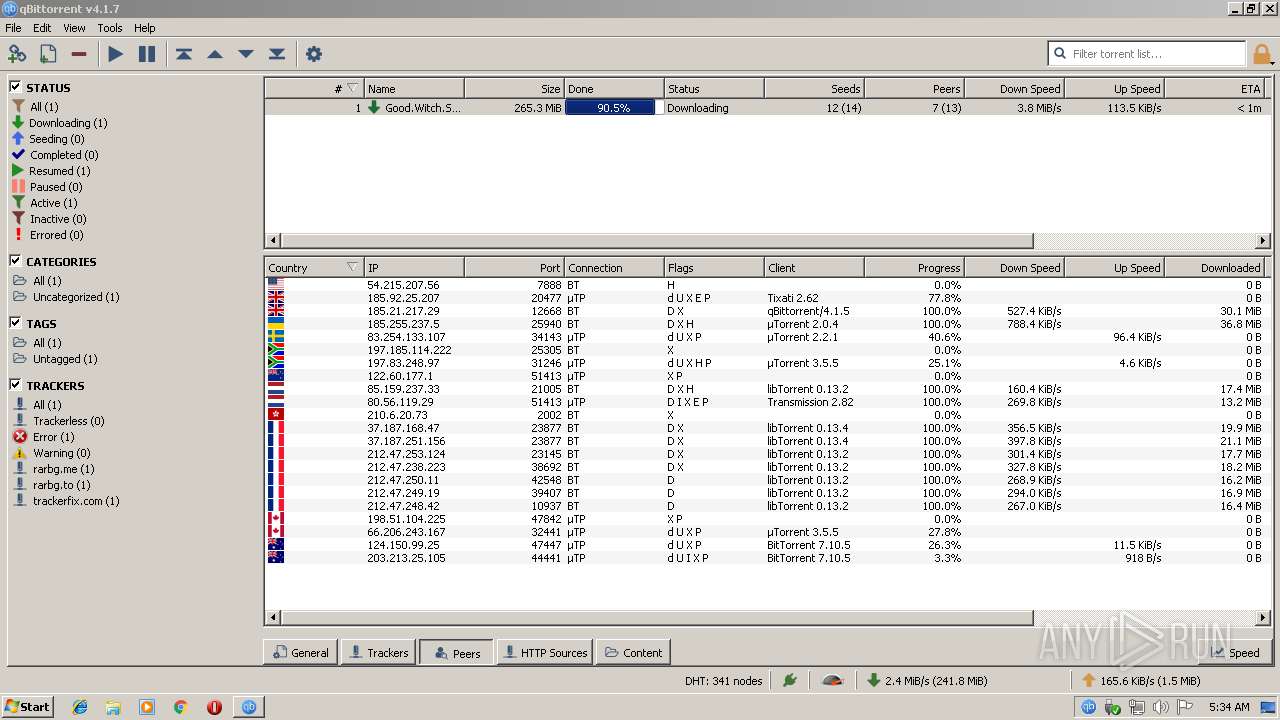
Task: Click the Add torrent link toolbar icon
Action: 17,54
